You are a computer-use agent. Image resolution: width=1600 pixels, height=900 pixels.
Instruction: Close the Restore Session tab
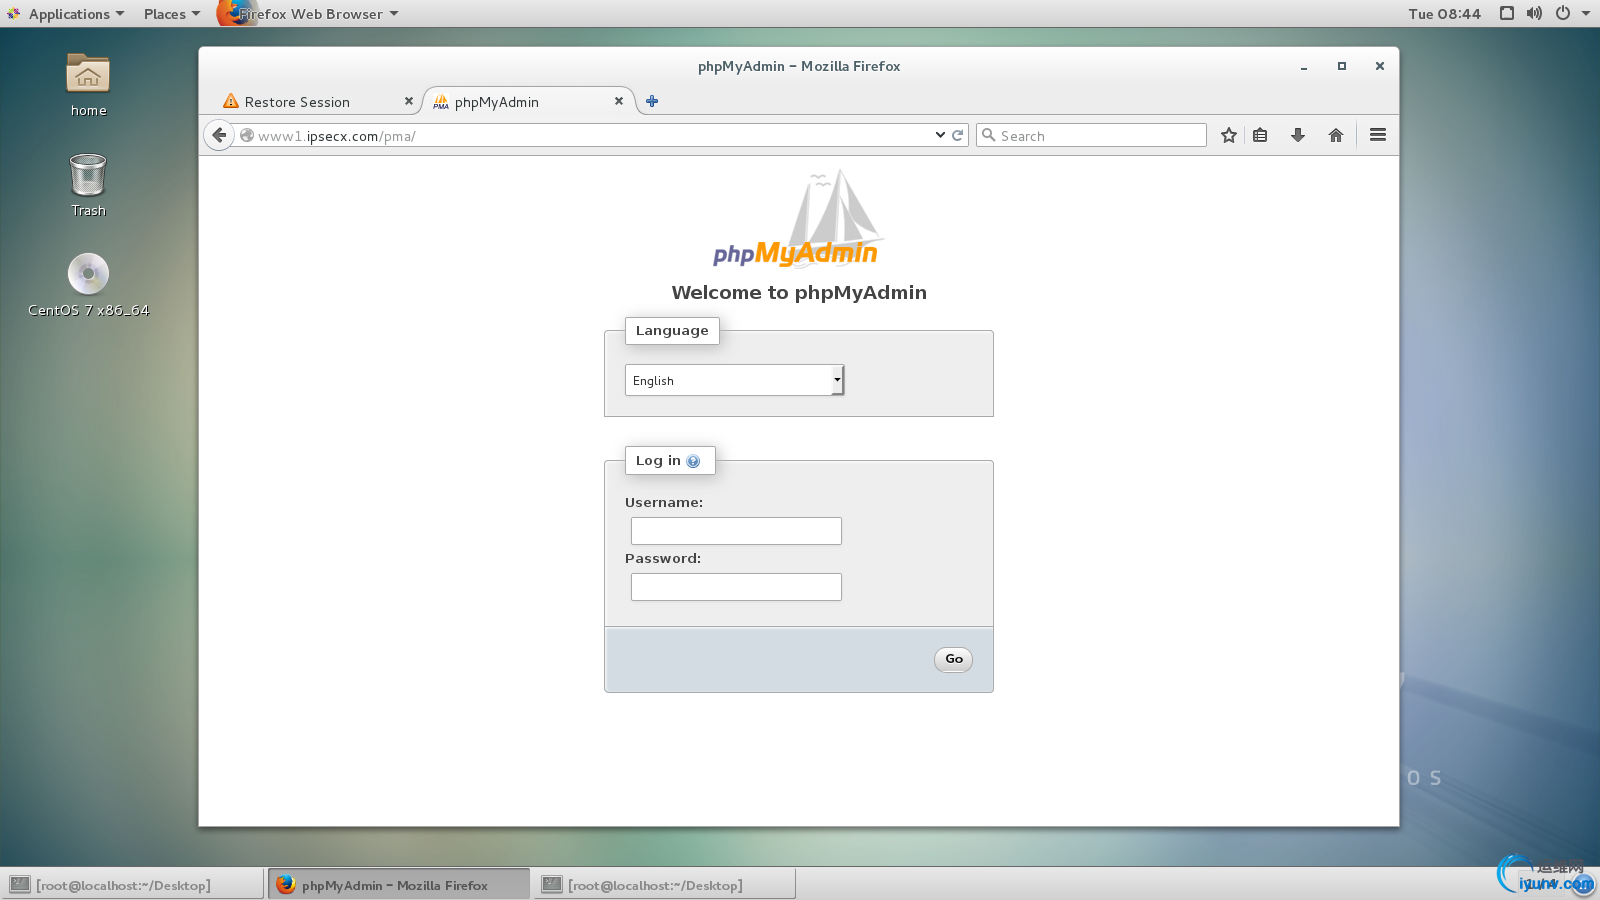[x=408, y=101]
